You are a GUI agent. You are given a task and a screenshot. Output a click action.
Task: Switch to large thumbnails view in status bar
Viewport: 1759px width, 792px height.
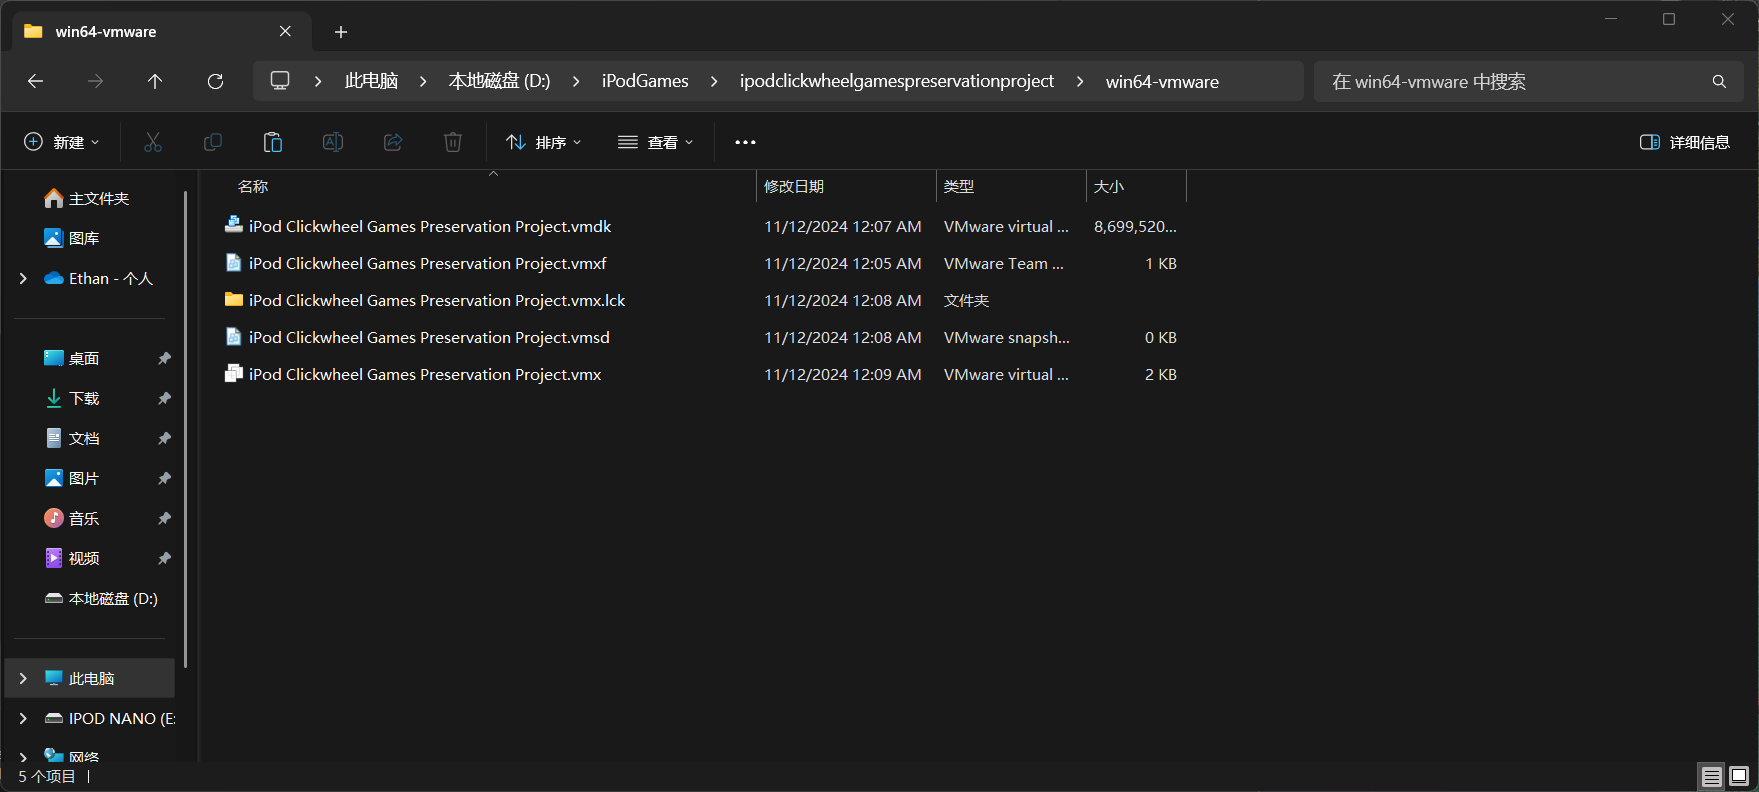(x=1739, y=776)
